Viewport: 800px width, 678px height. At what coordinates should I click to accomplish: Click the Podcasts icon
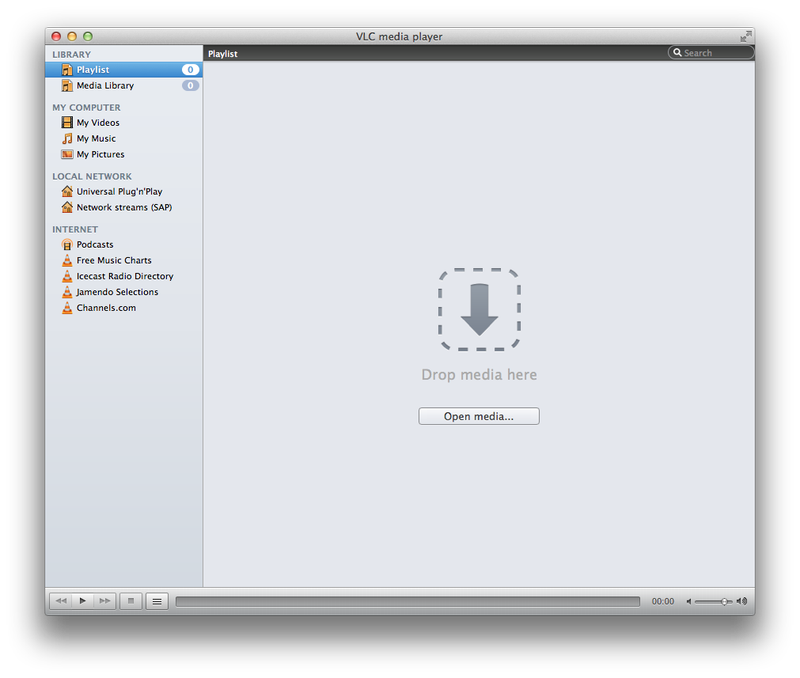(67, 244)
